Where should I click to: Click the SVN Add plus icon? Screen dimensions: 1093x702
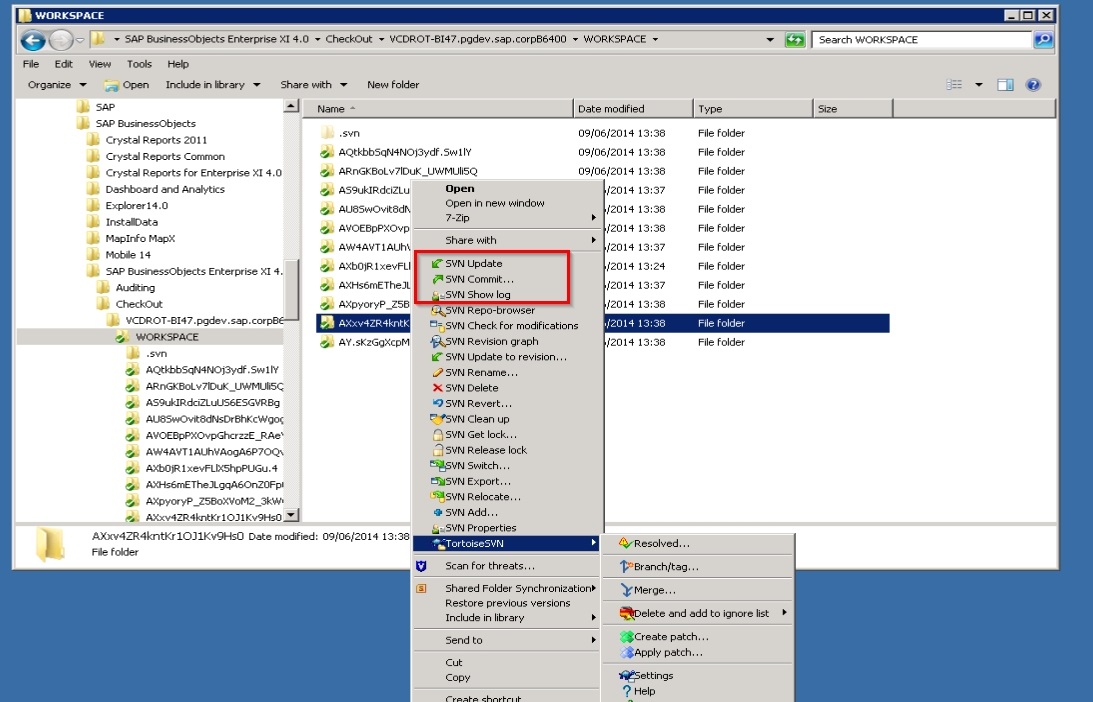coord(438,512)
